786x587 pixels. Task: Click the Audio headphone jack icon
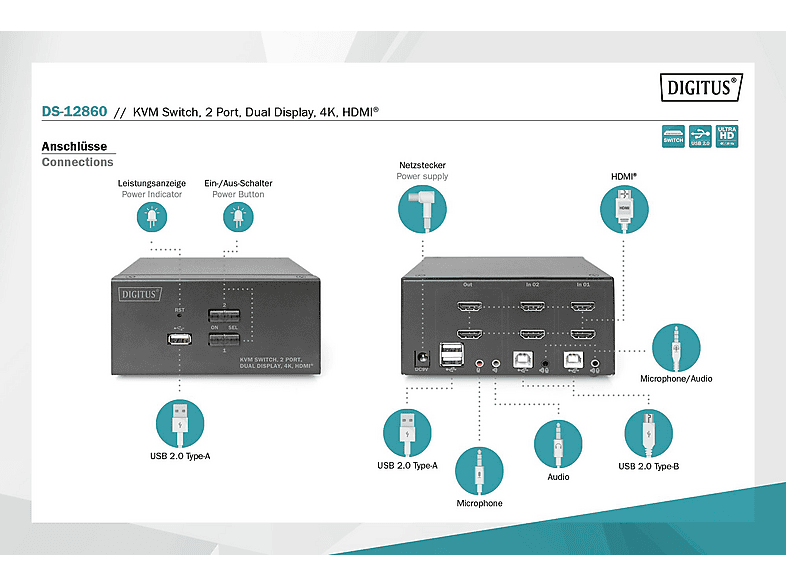[558, 444]
